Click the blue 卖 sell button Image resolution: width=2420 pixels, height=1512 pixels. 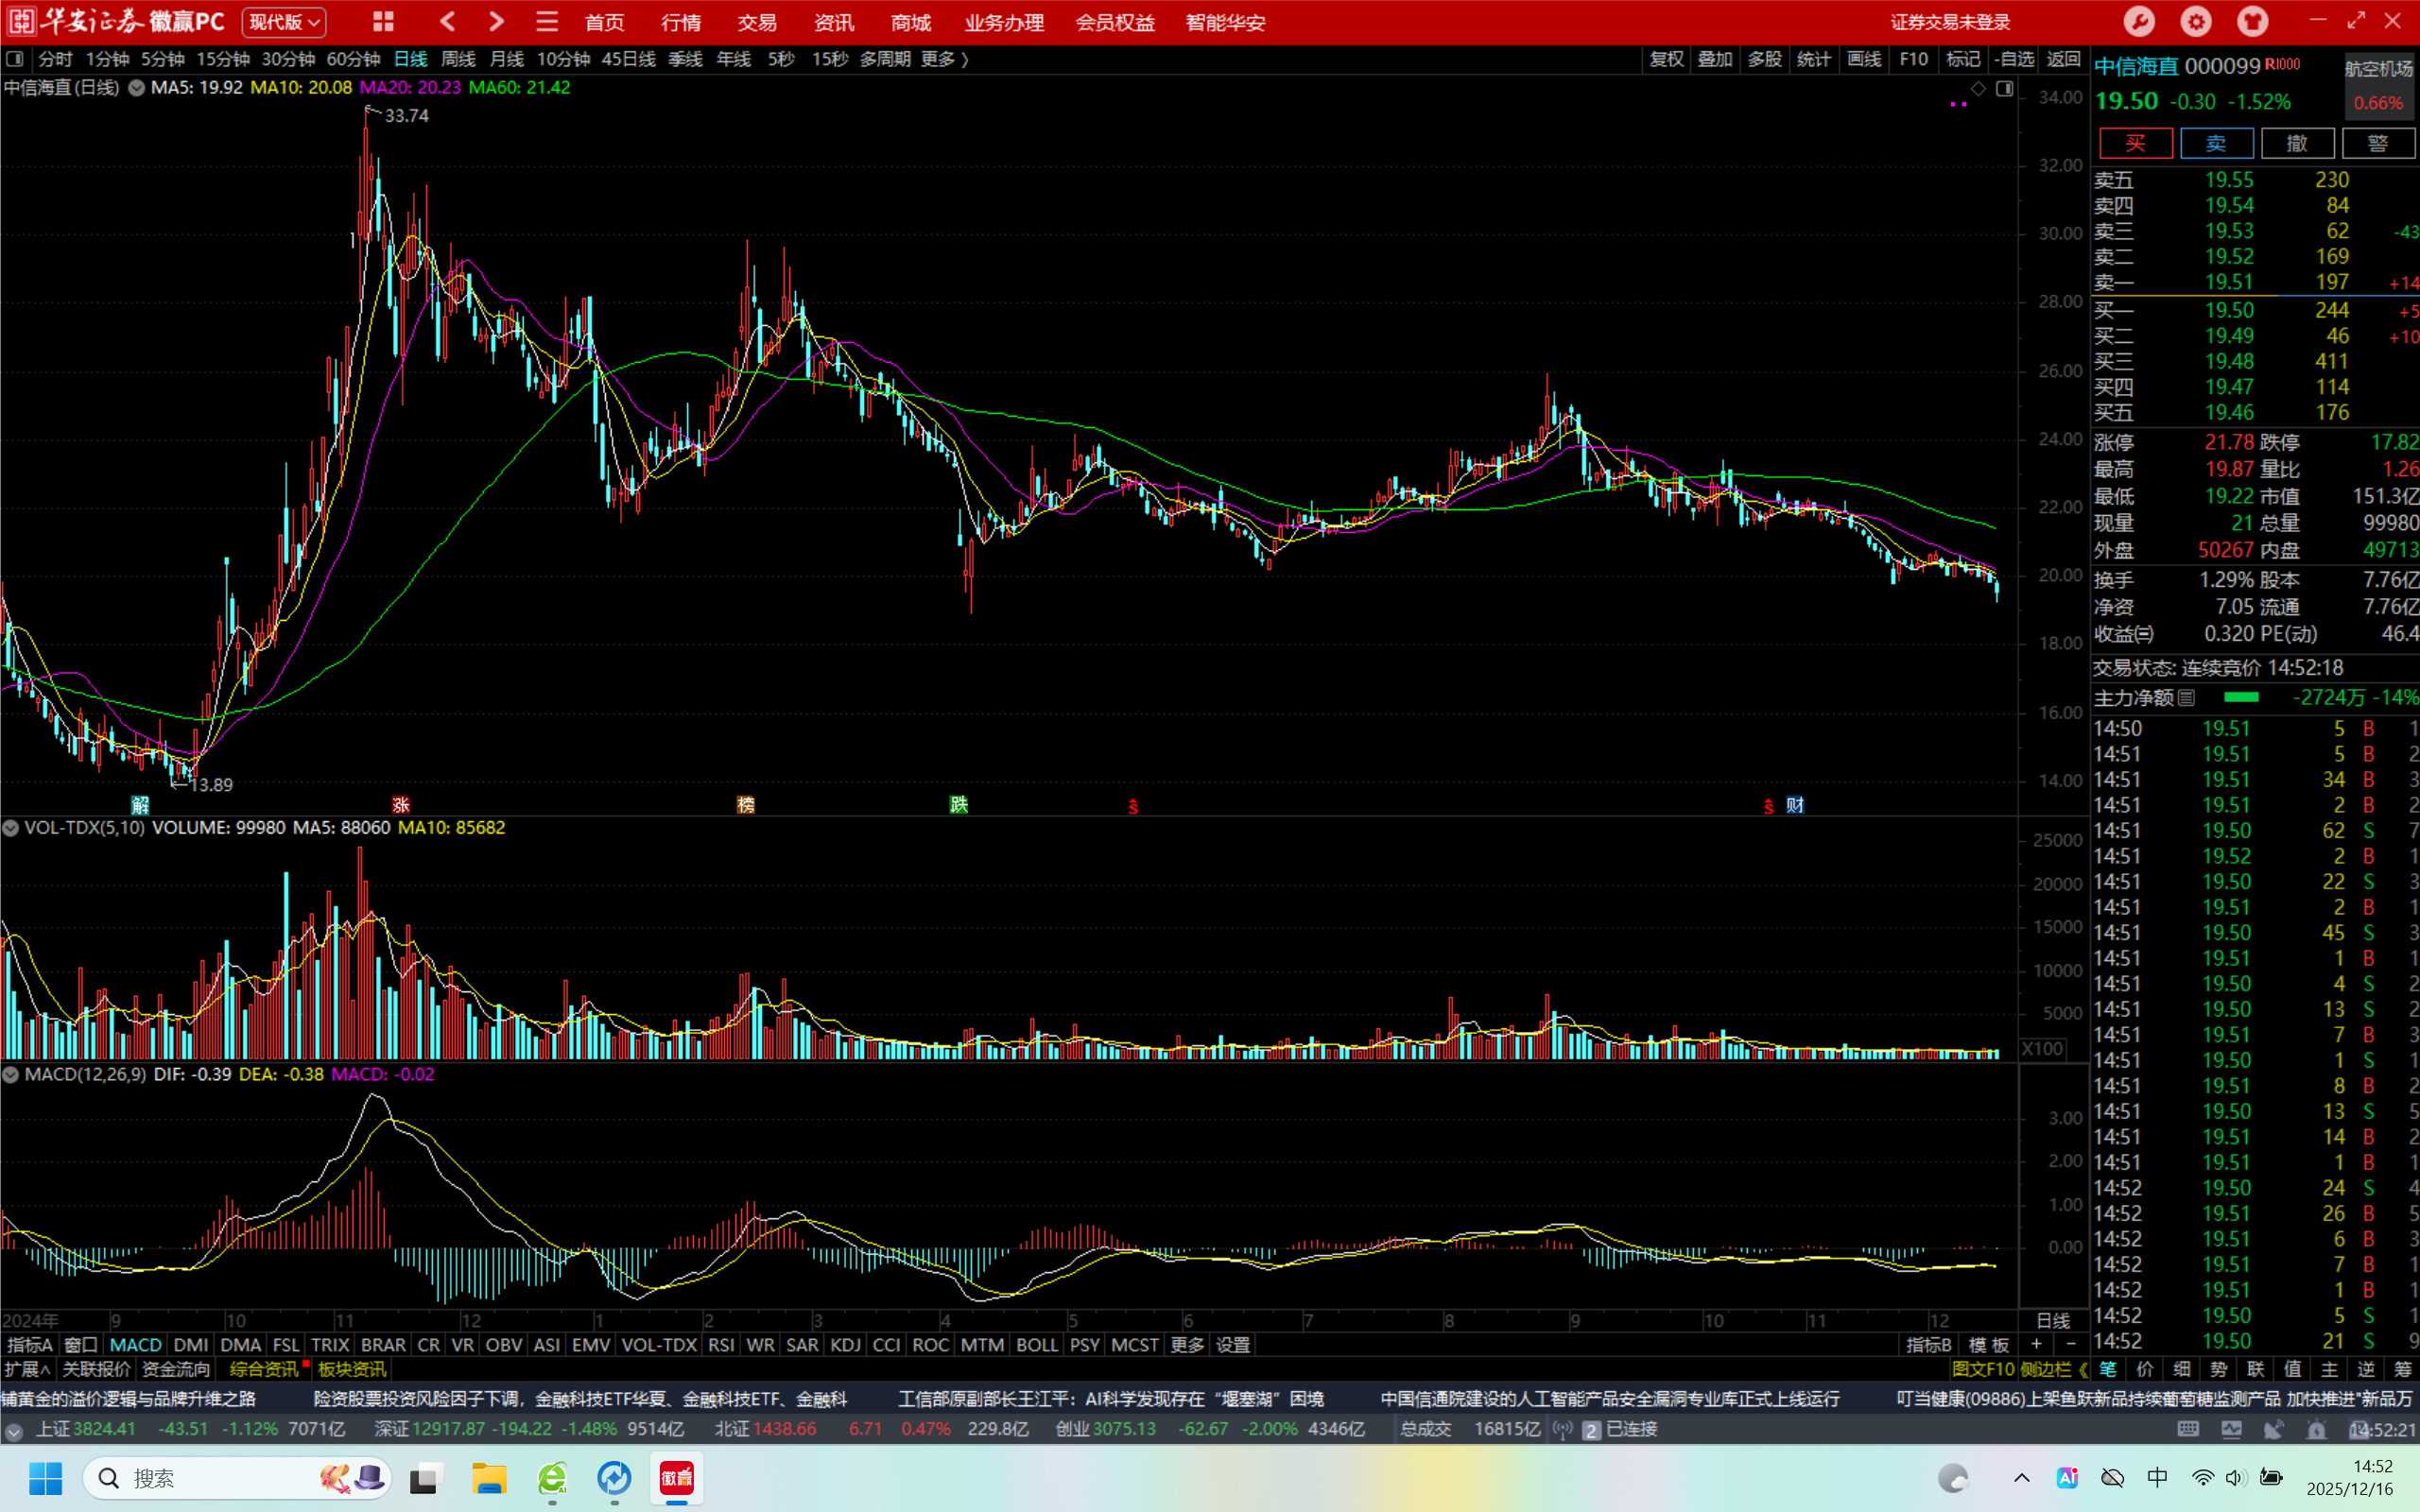coord(2216,143)
